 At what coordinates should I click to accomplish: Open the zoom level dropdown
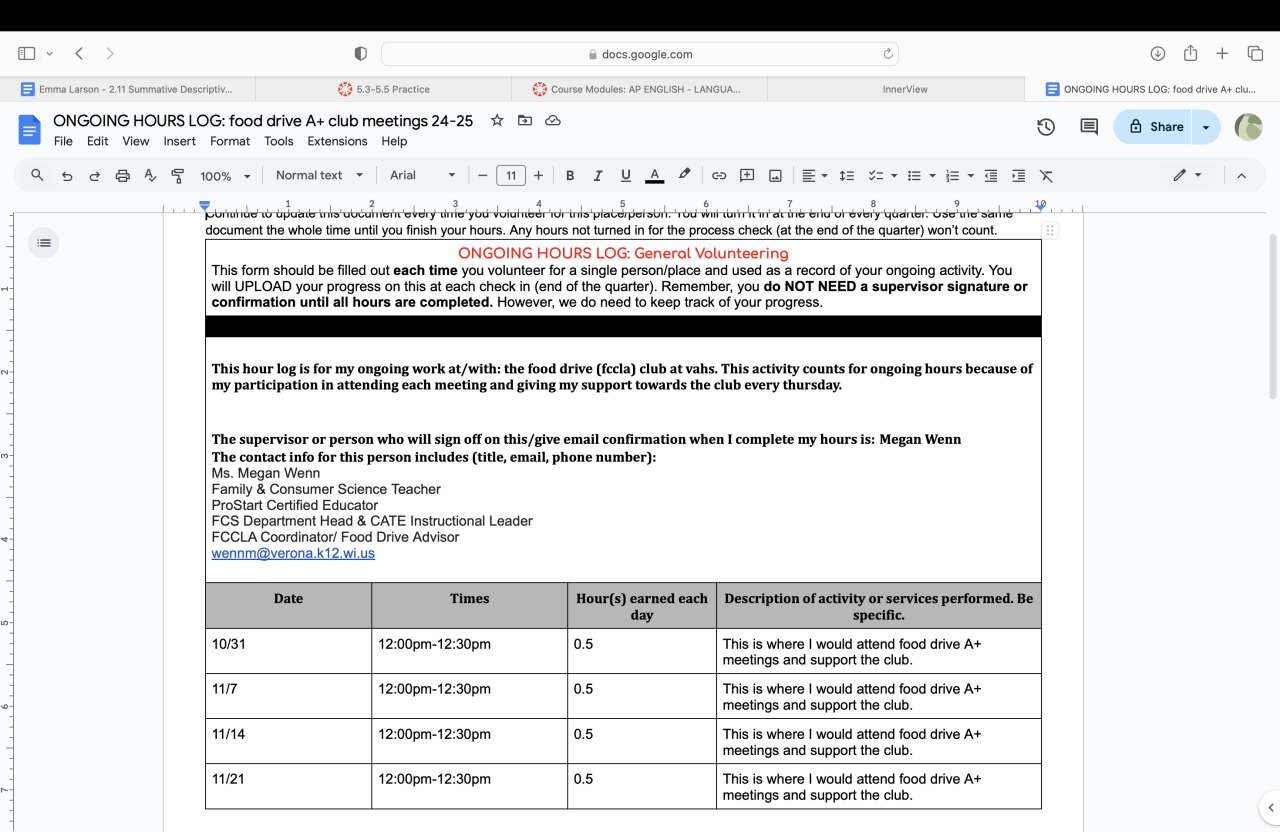point(225,176)
